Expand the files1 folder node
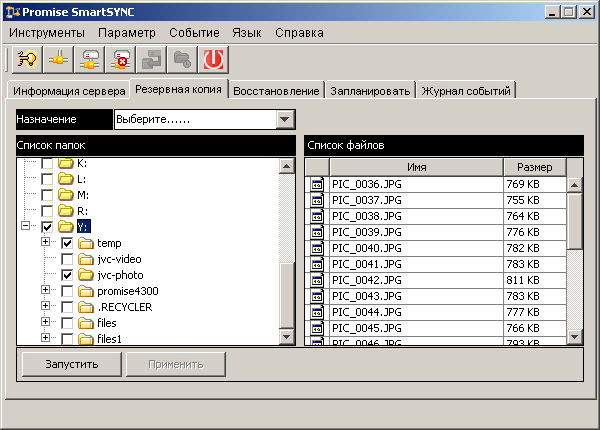This screenshot has height=430, width=600. 46,338
